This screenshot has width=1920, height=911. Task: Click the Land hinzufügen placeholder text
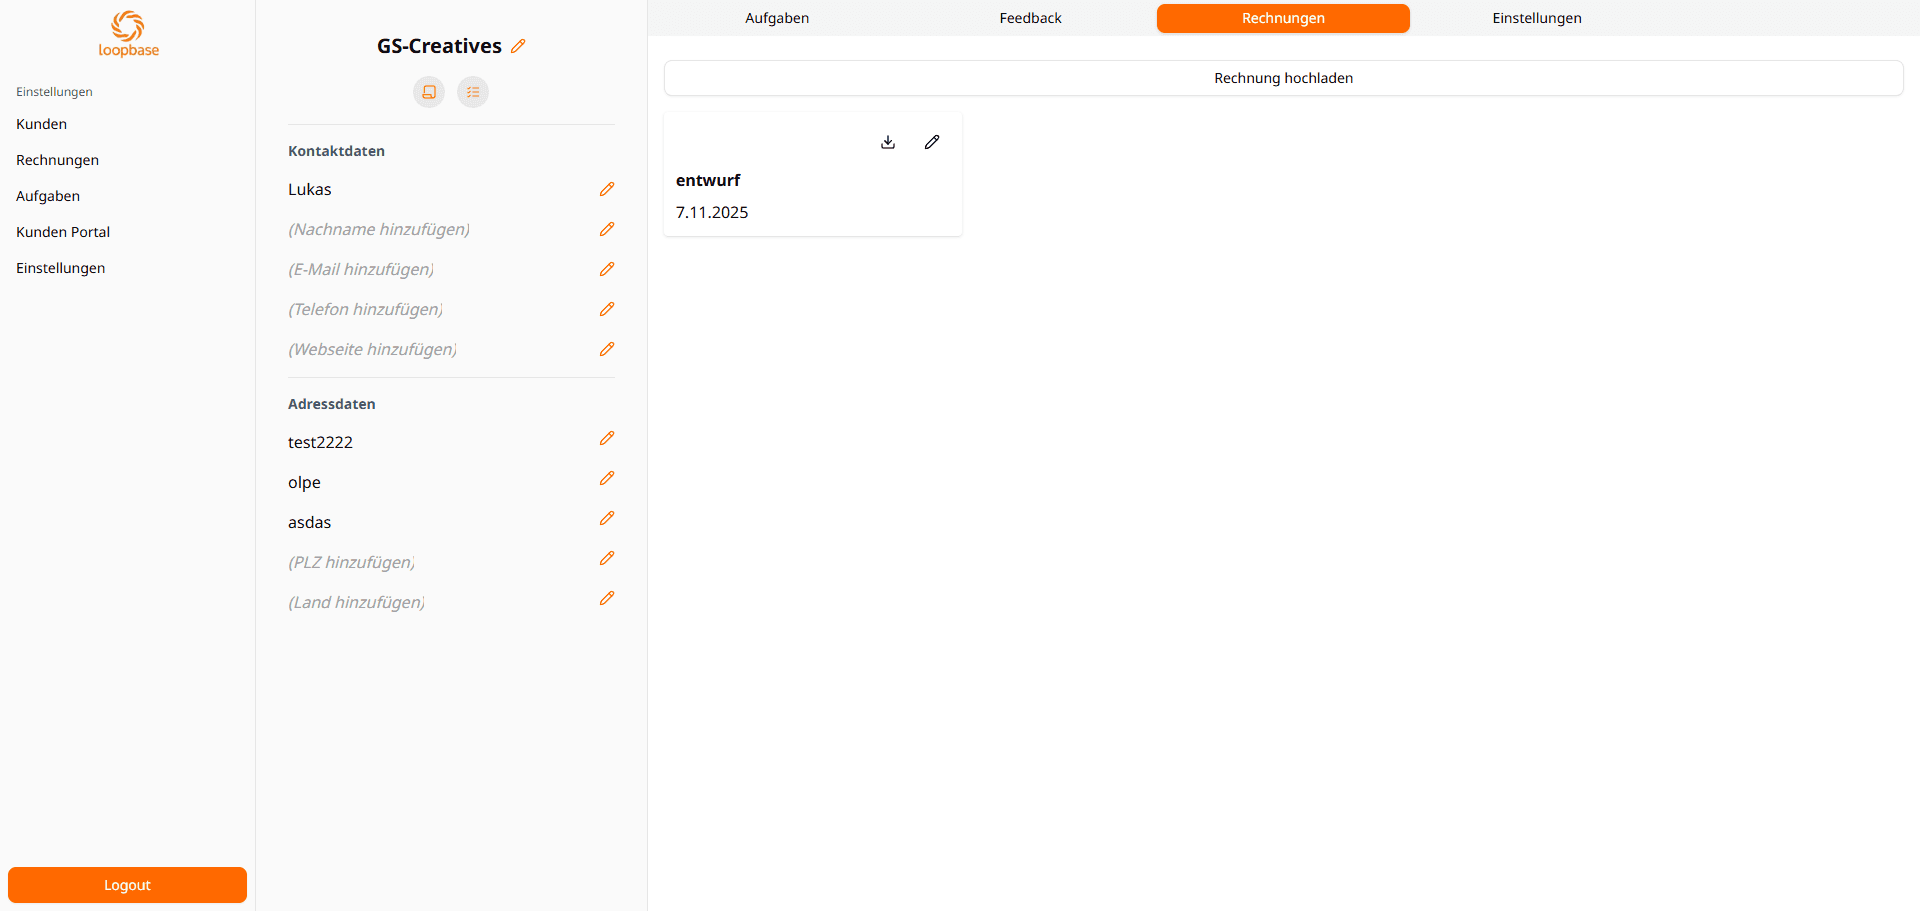[356, 602]
